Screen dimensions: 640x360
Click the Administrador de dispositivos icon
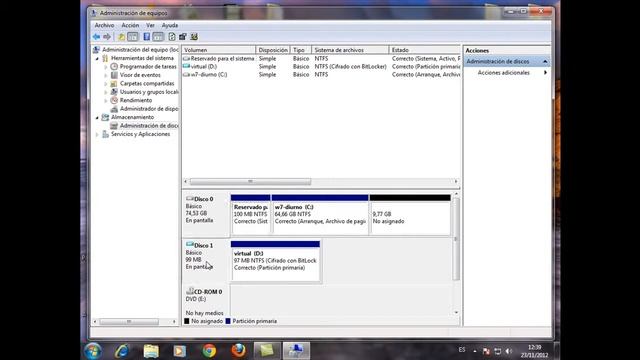tap(114, 109)
